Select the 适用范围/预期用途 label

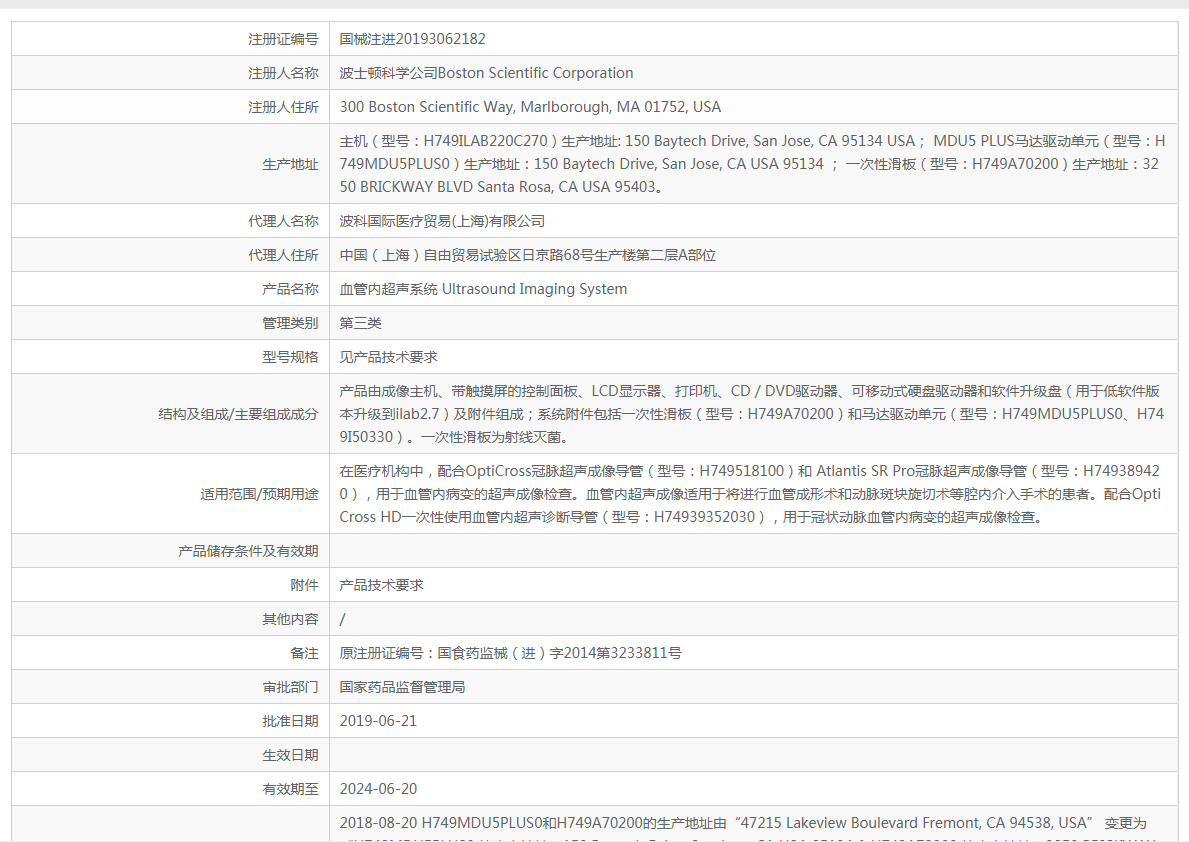[x=259, y=495]
